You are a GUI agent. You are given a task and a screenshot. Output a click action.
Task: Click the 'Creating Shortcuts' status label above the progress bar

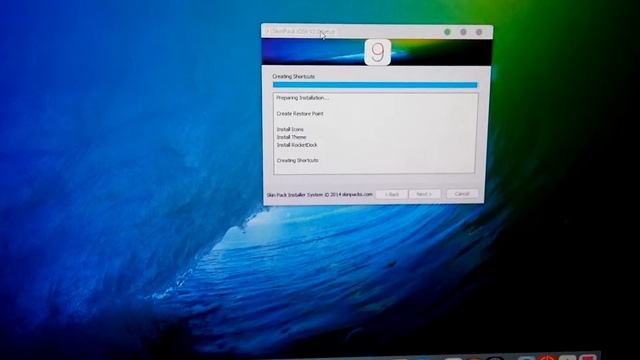[x=293, y=76]
